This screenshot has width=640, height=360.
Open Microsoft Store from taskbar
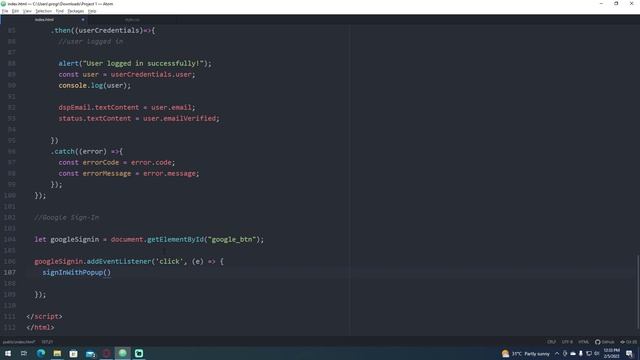73,353
